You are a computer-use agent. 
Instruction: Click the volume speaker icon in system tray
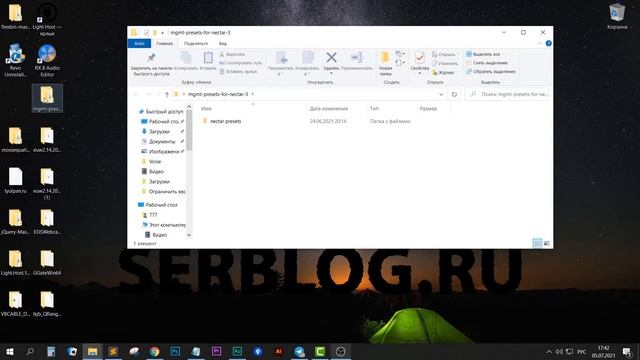[x=559, y=351]
